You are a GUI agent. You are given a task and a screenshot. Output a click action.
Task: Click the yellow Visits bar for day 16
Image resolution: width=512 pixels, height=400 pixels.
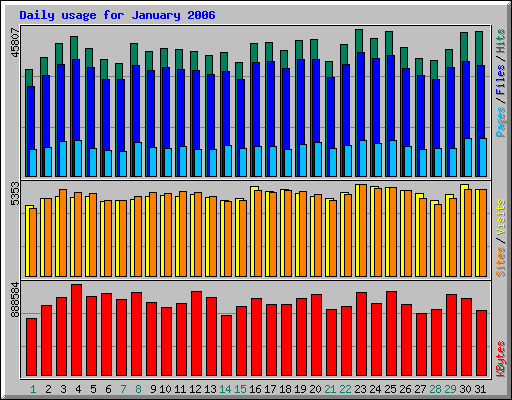(252, 231)
